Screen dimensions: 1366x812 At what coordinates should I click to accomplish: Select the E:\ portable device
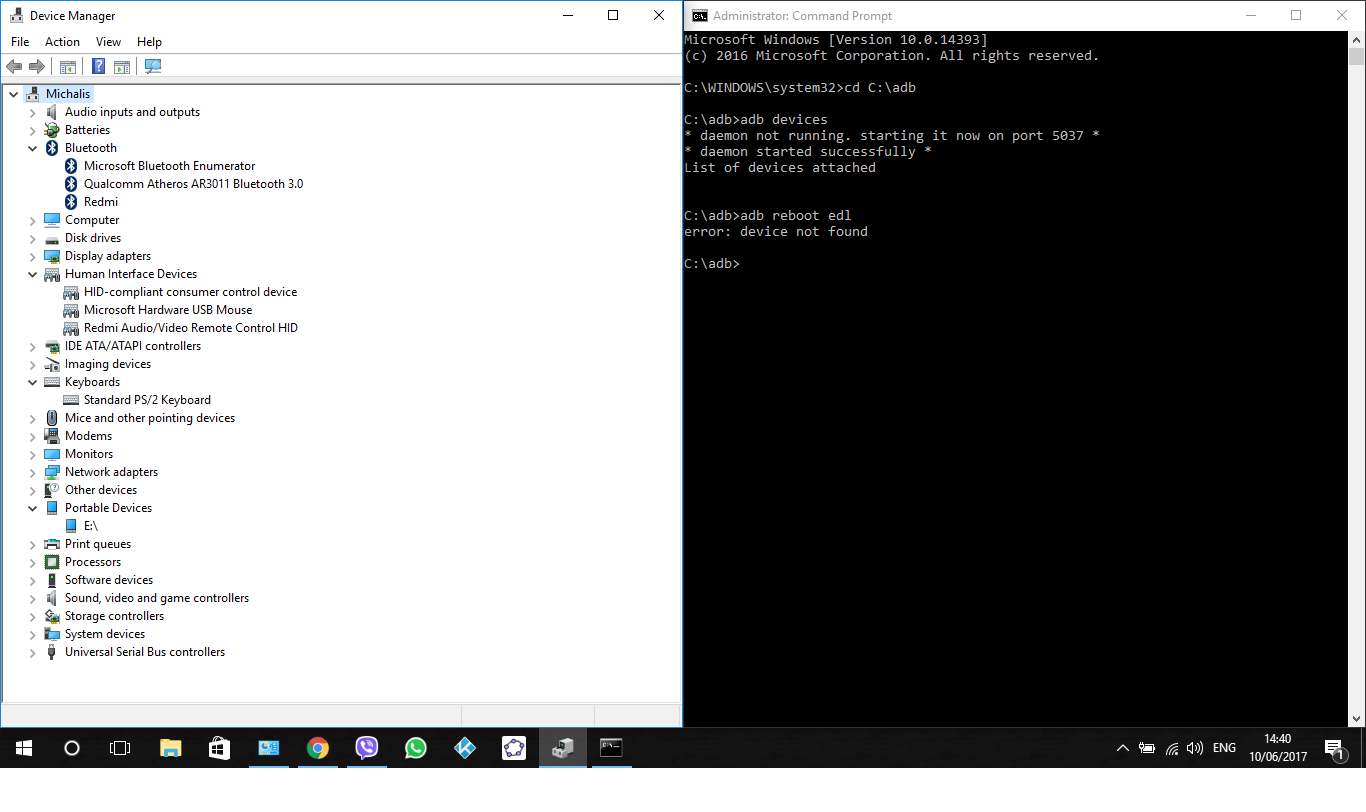tap(90, 526)
